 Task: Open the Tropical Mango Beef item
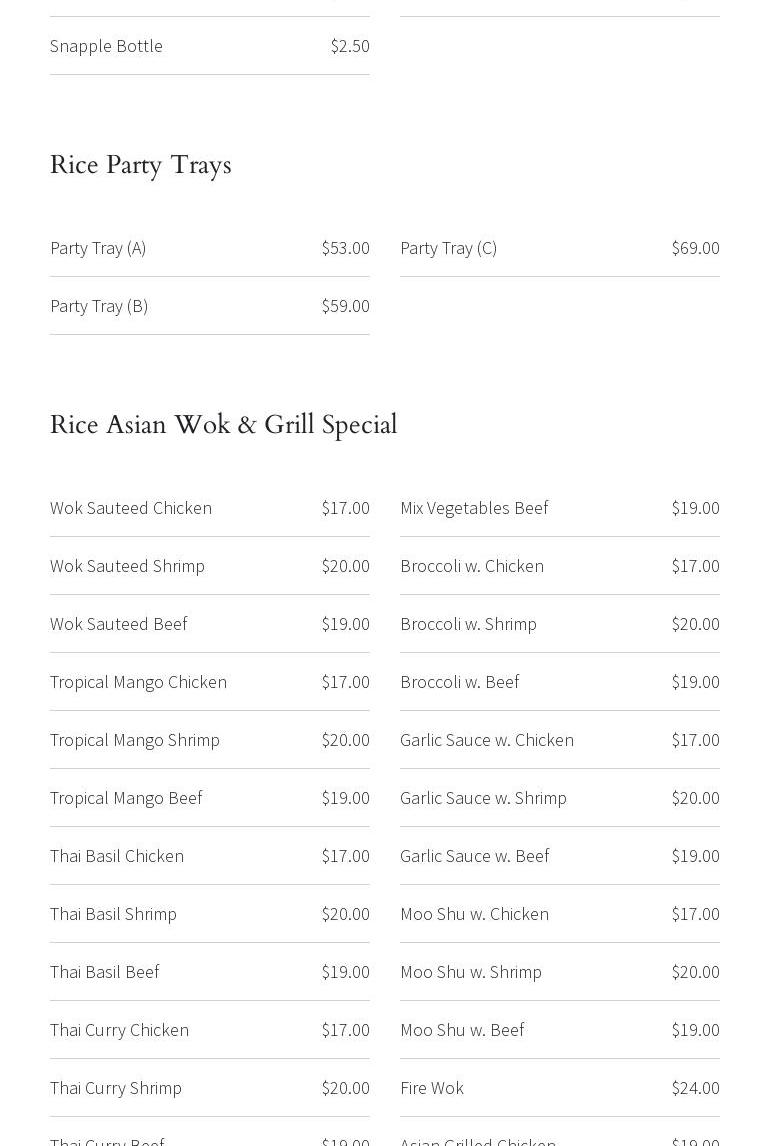point(126,798)
